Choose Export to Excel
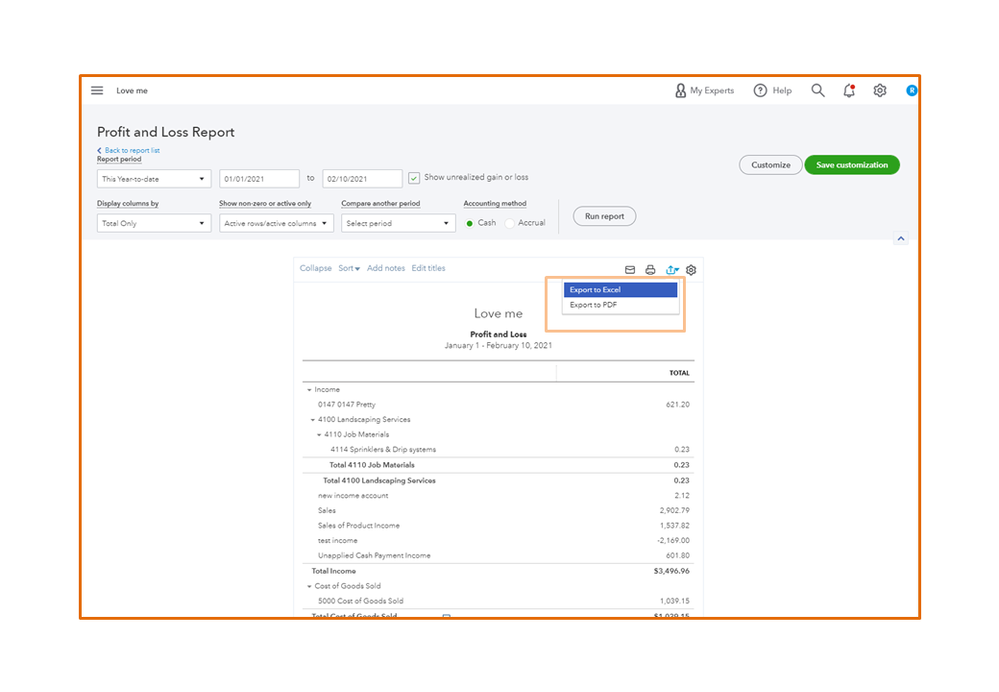The height and width of the screenshot is (692, 999). tap(620, 290)
